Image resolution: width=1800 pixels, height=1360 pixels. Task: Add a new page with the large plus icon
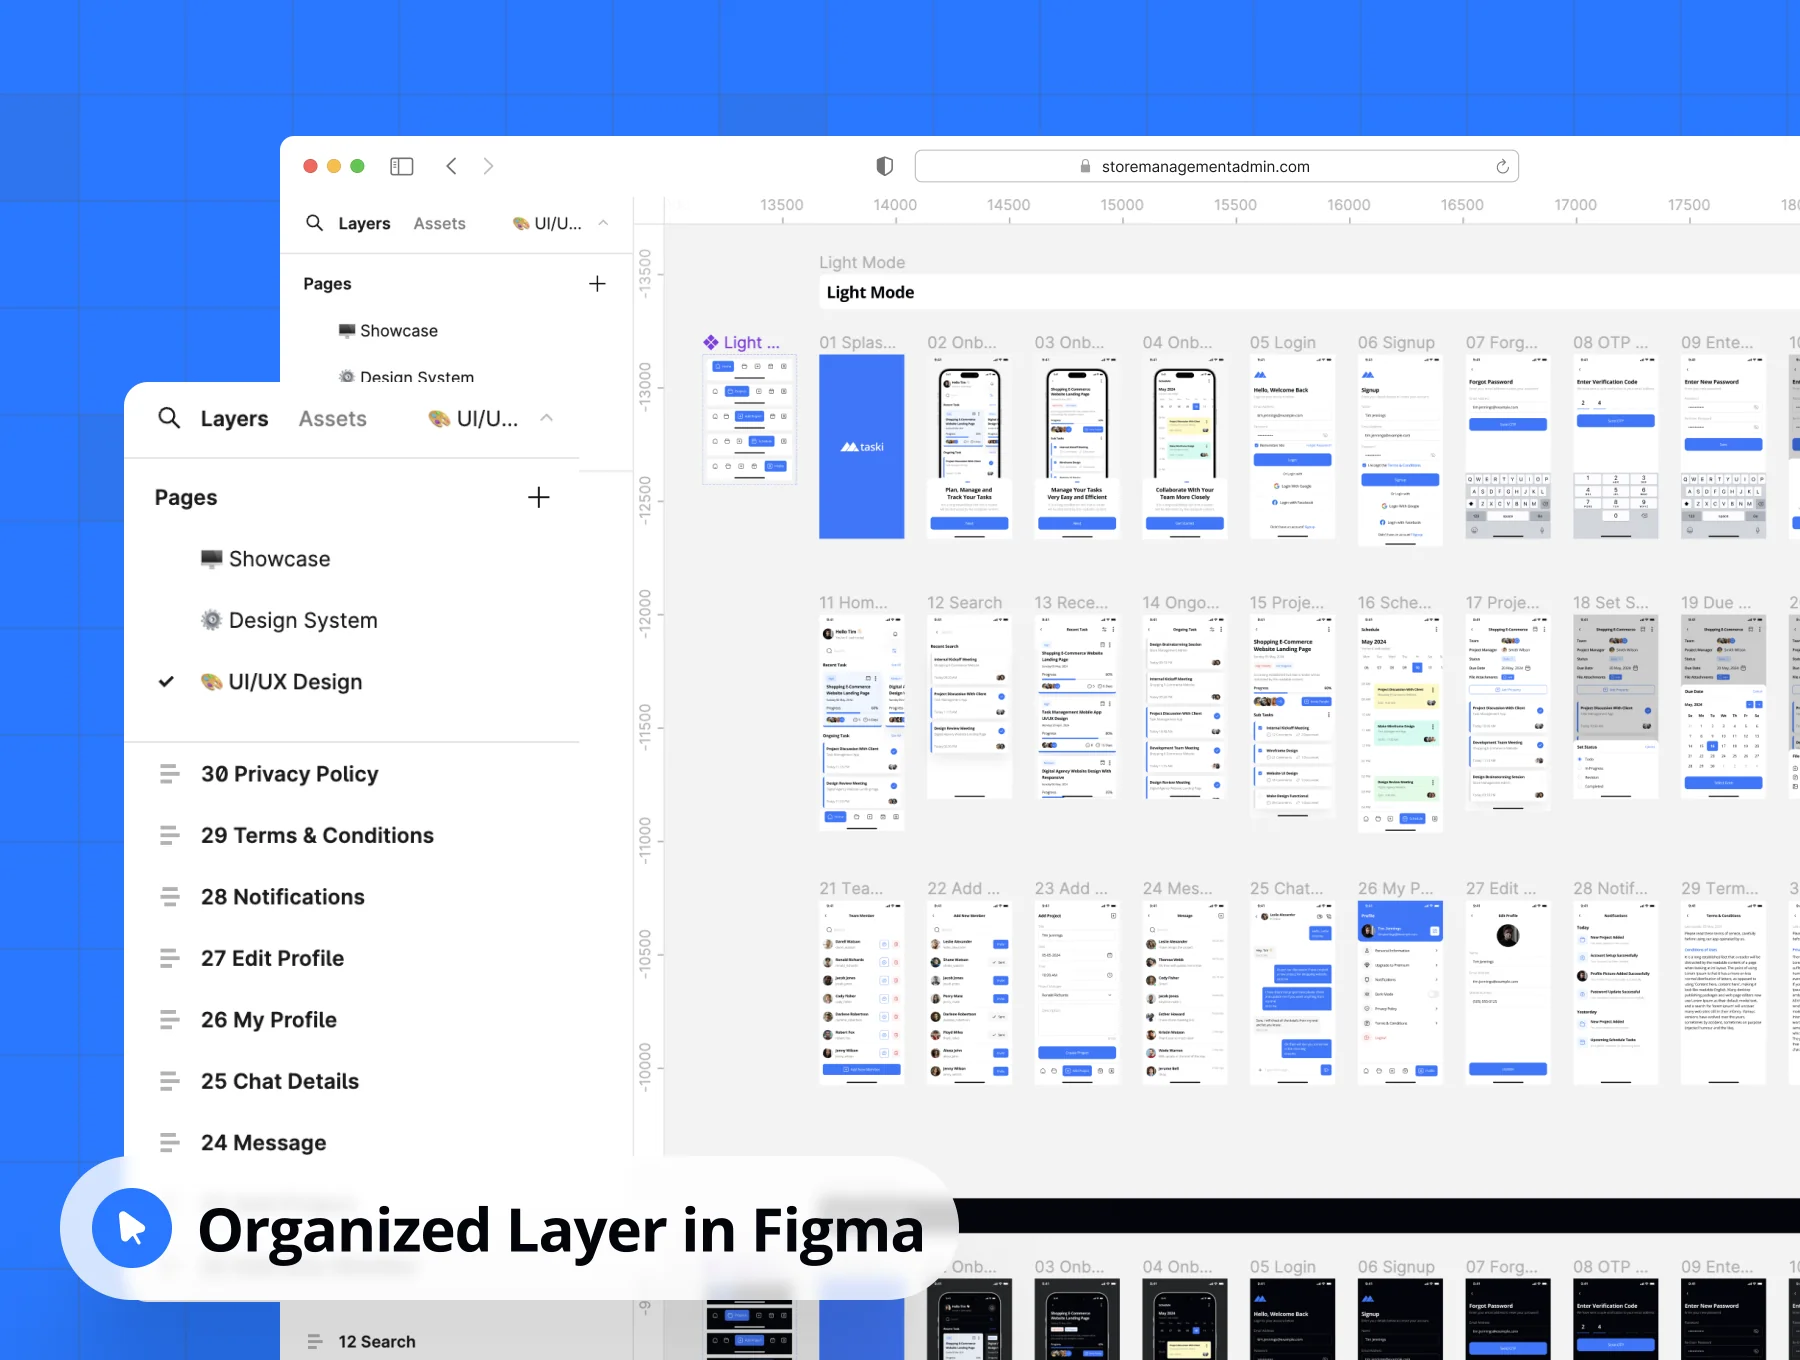point(538,497)
